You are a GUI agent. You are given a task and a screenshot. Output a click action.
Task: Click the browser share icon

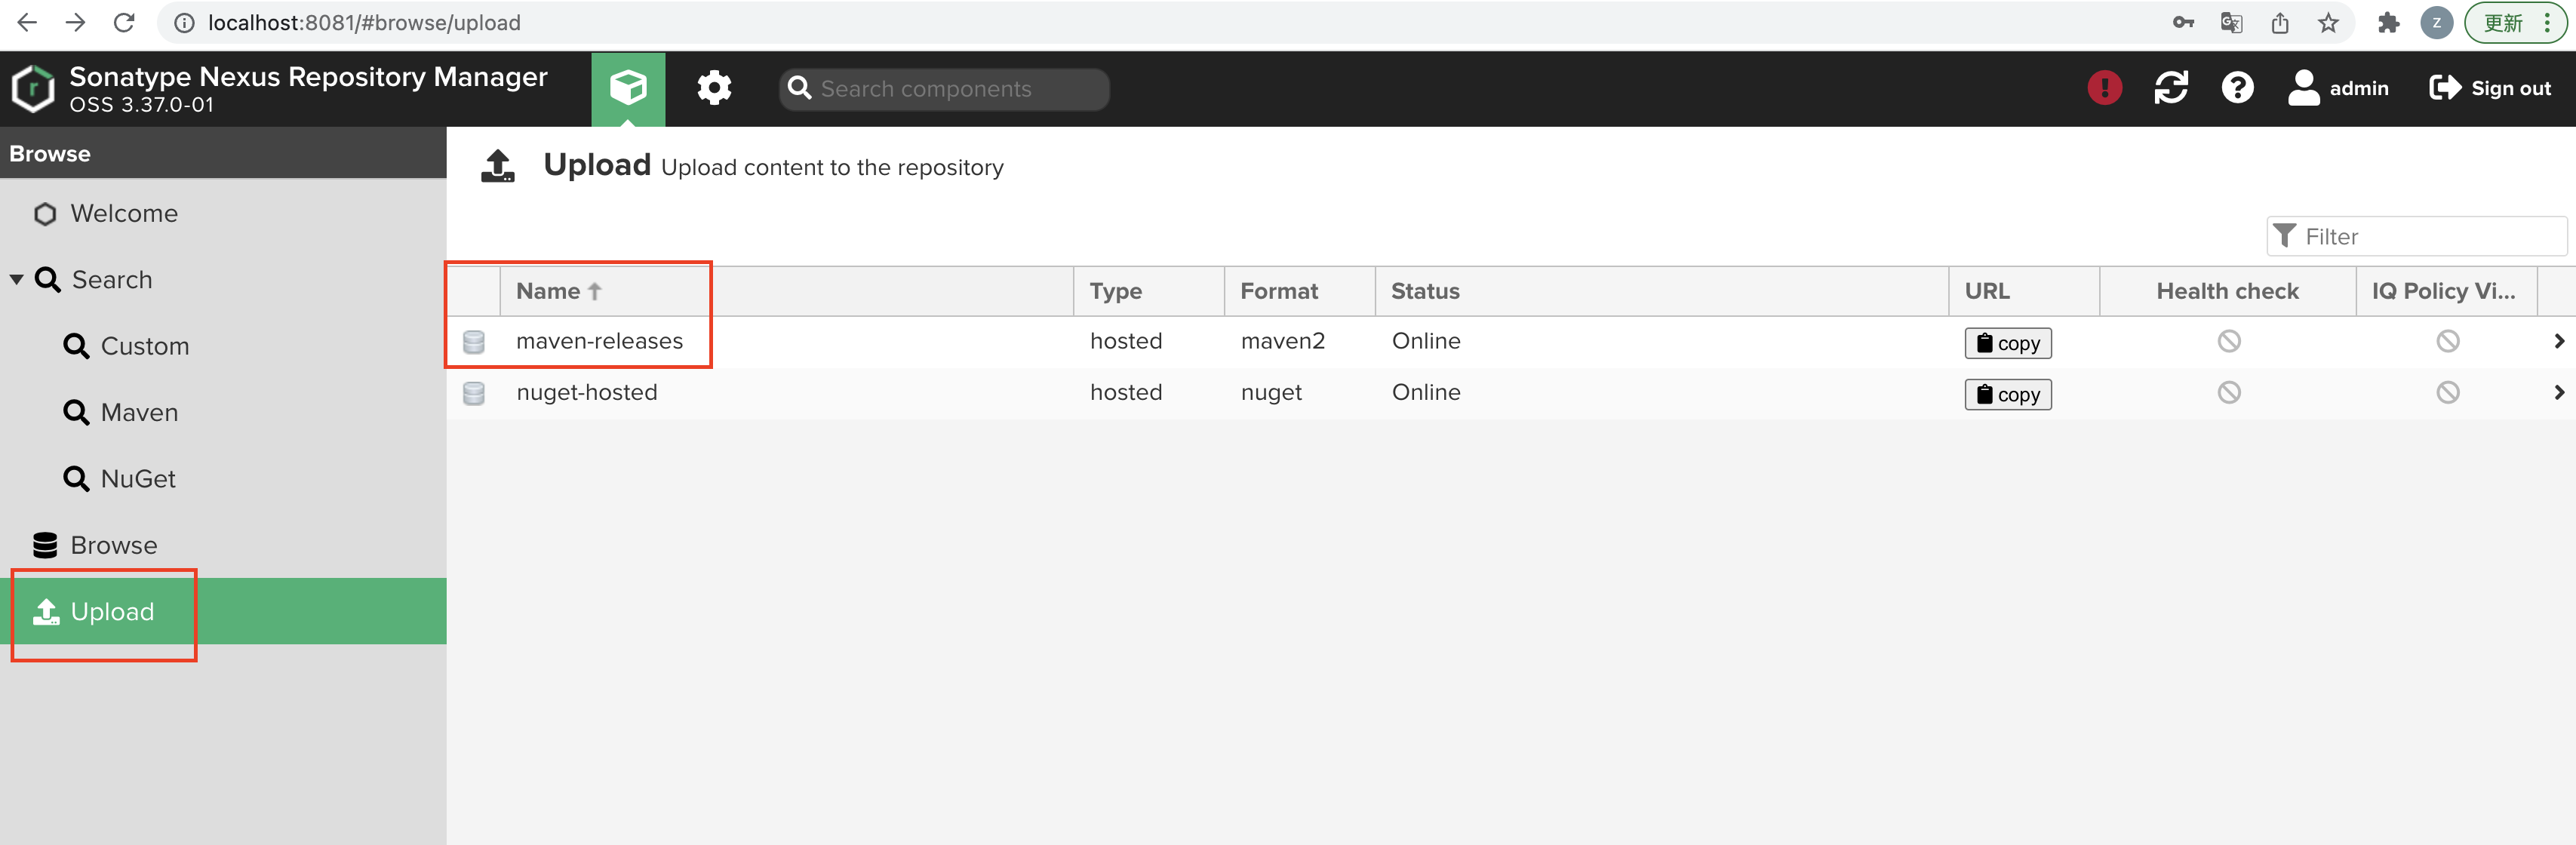[x=2280, y=22]
